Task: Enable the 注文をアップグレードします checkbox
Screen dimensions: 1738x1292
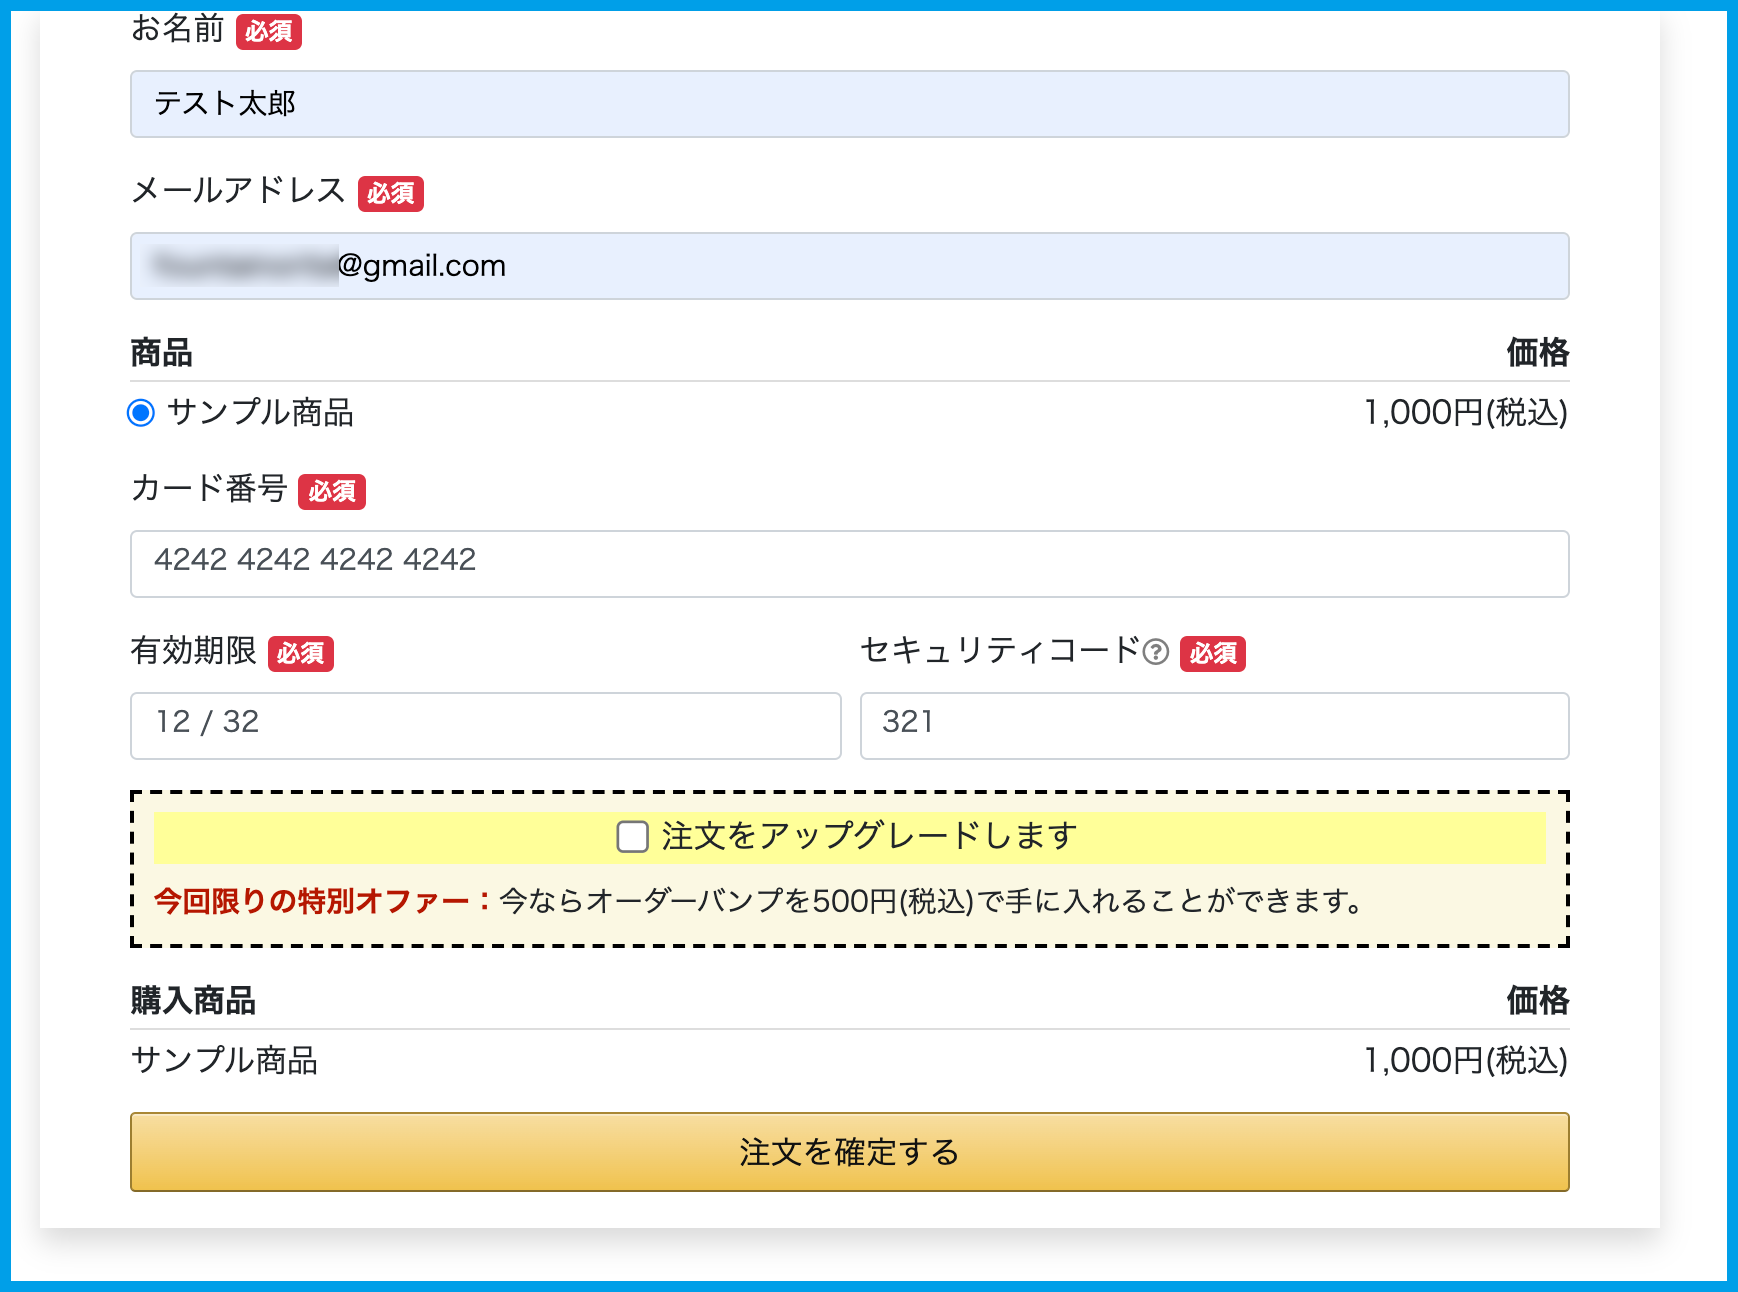Action: click(x=632, y=837)
